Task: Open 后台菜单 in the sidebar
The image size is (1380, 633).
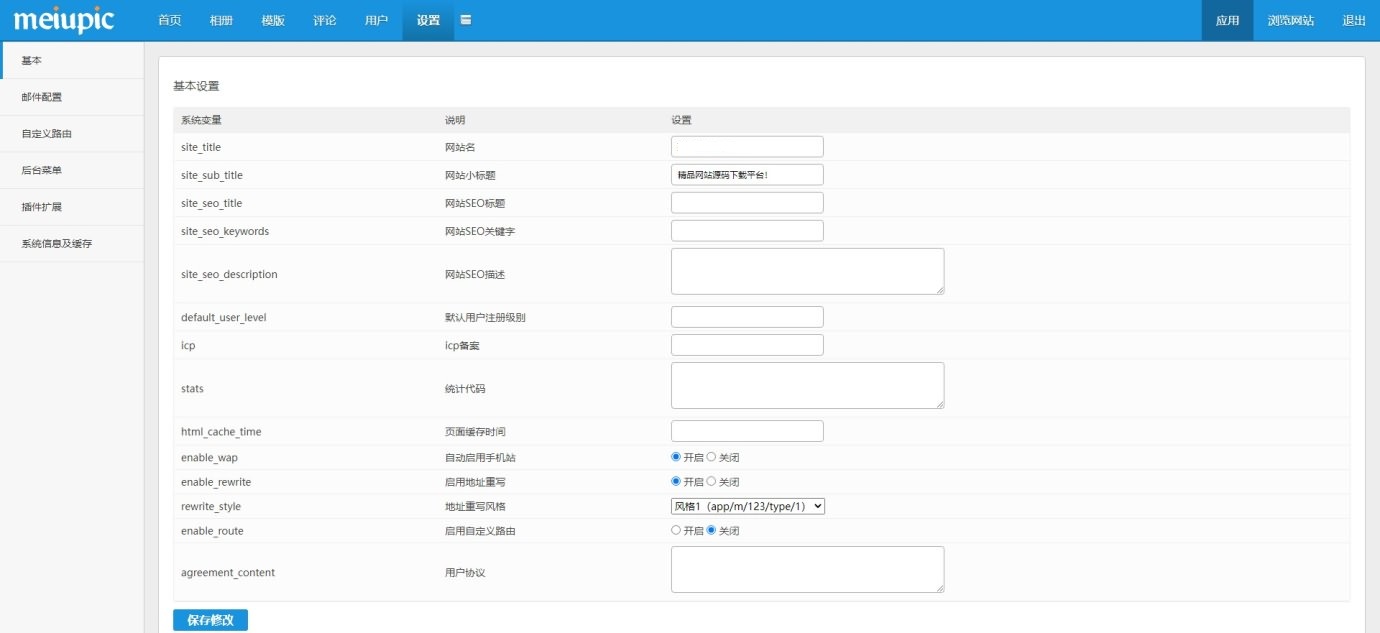Action: pyautogui.click(x=72, y=170)
